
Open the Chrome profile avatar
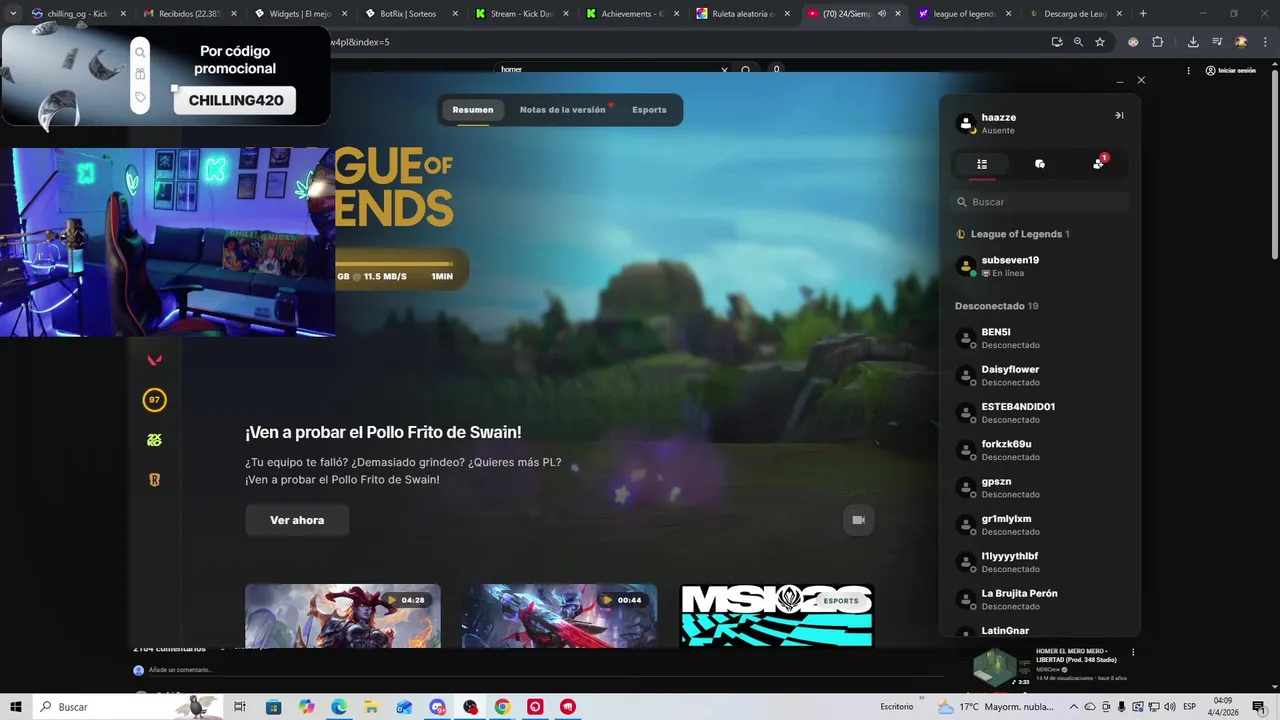coord(1241,42)
